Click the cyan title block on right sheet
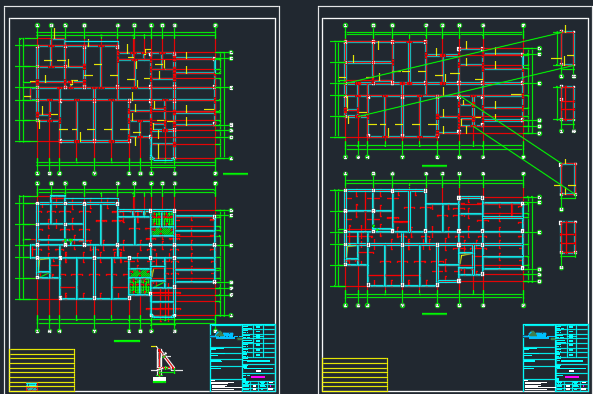Image resolution: width=593 pixels, height=394 pixels. (x=556, y=358)
